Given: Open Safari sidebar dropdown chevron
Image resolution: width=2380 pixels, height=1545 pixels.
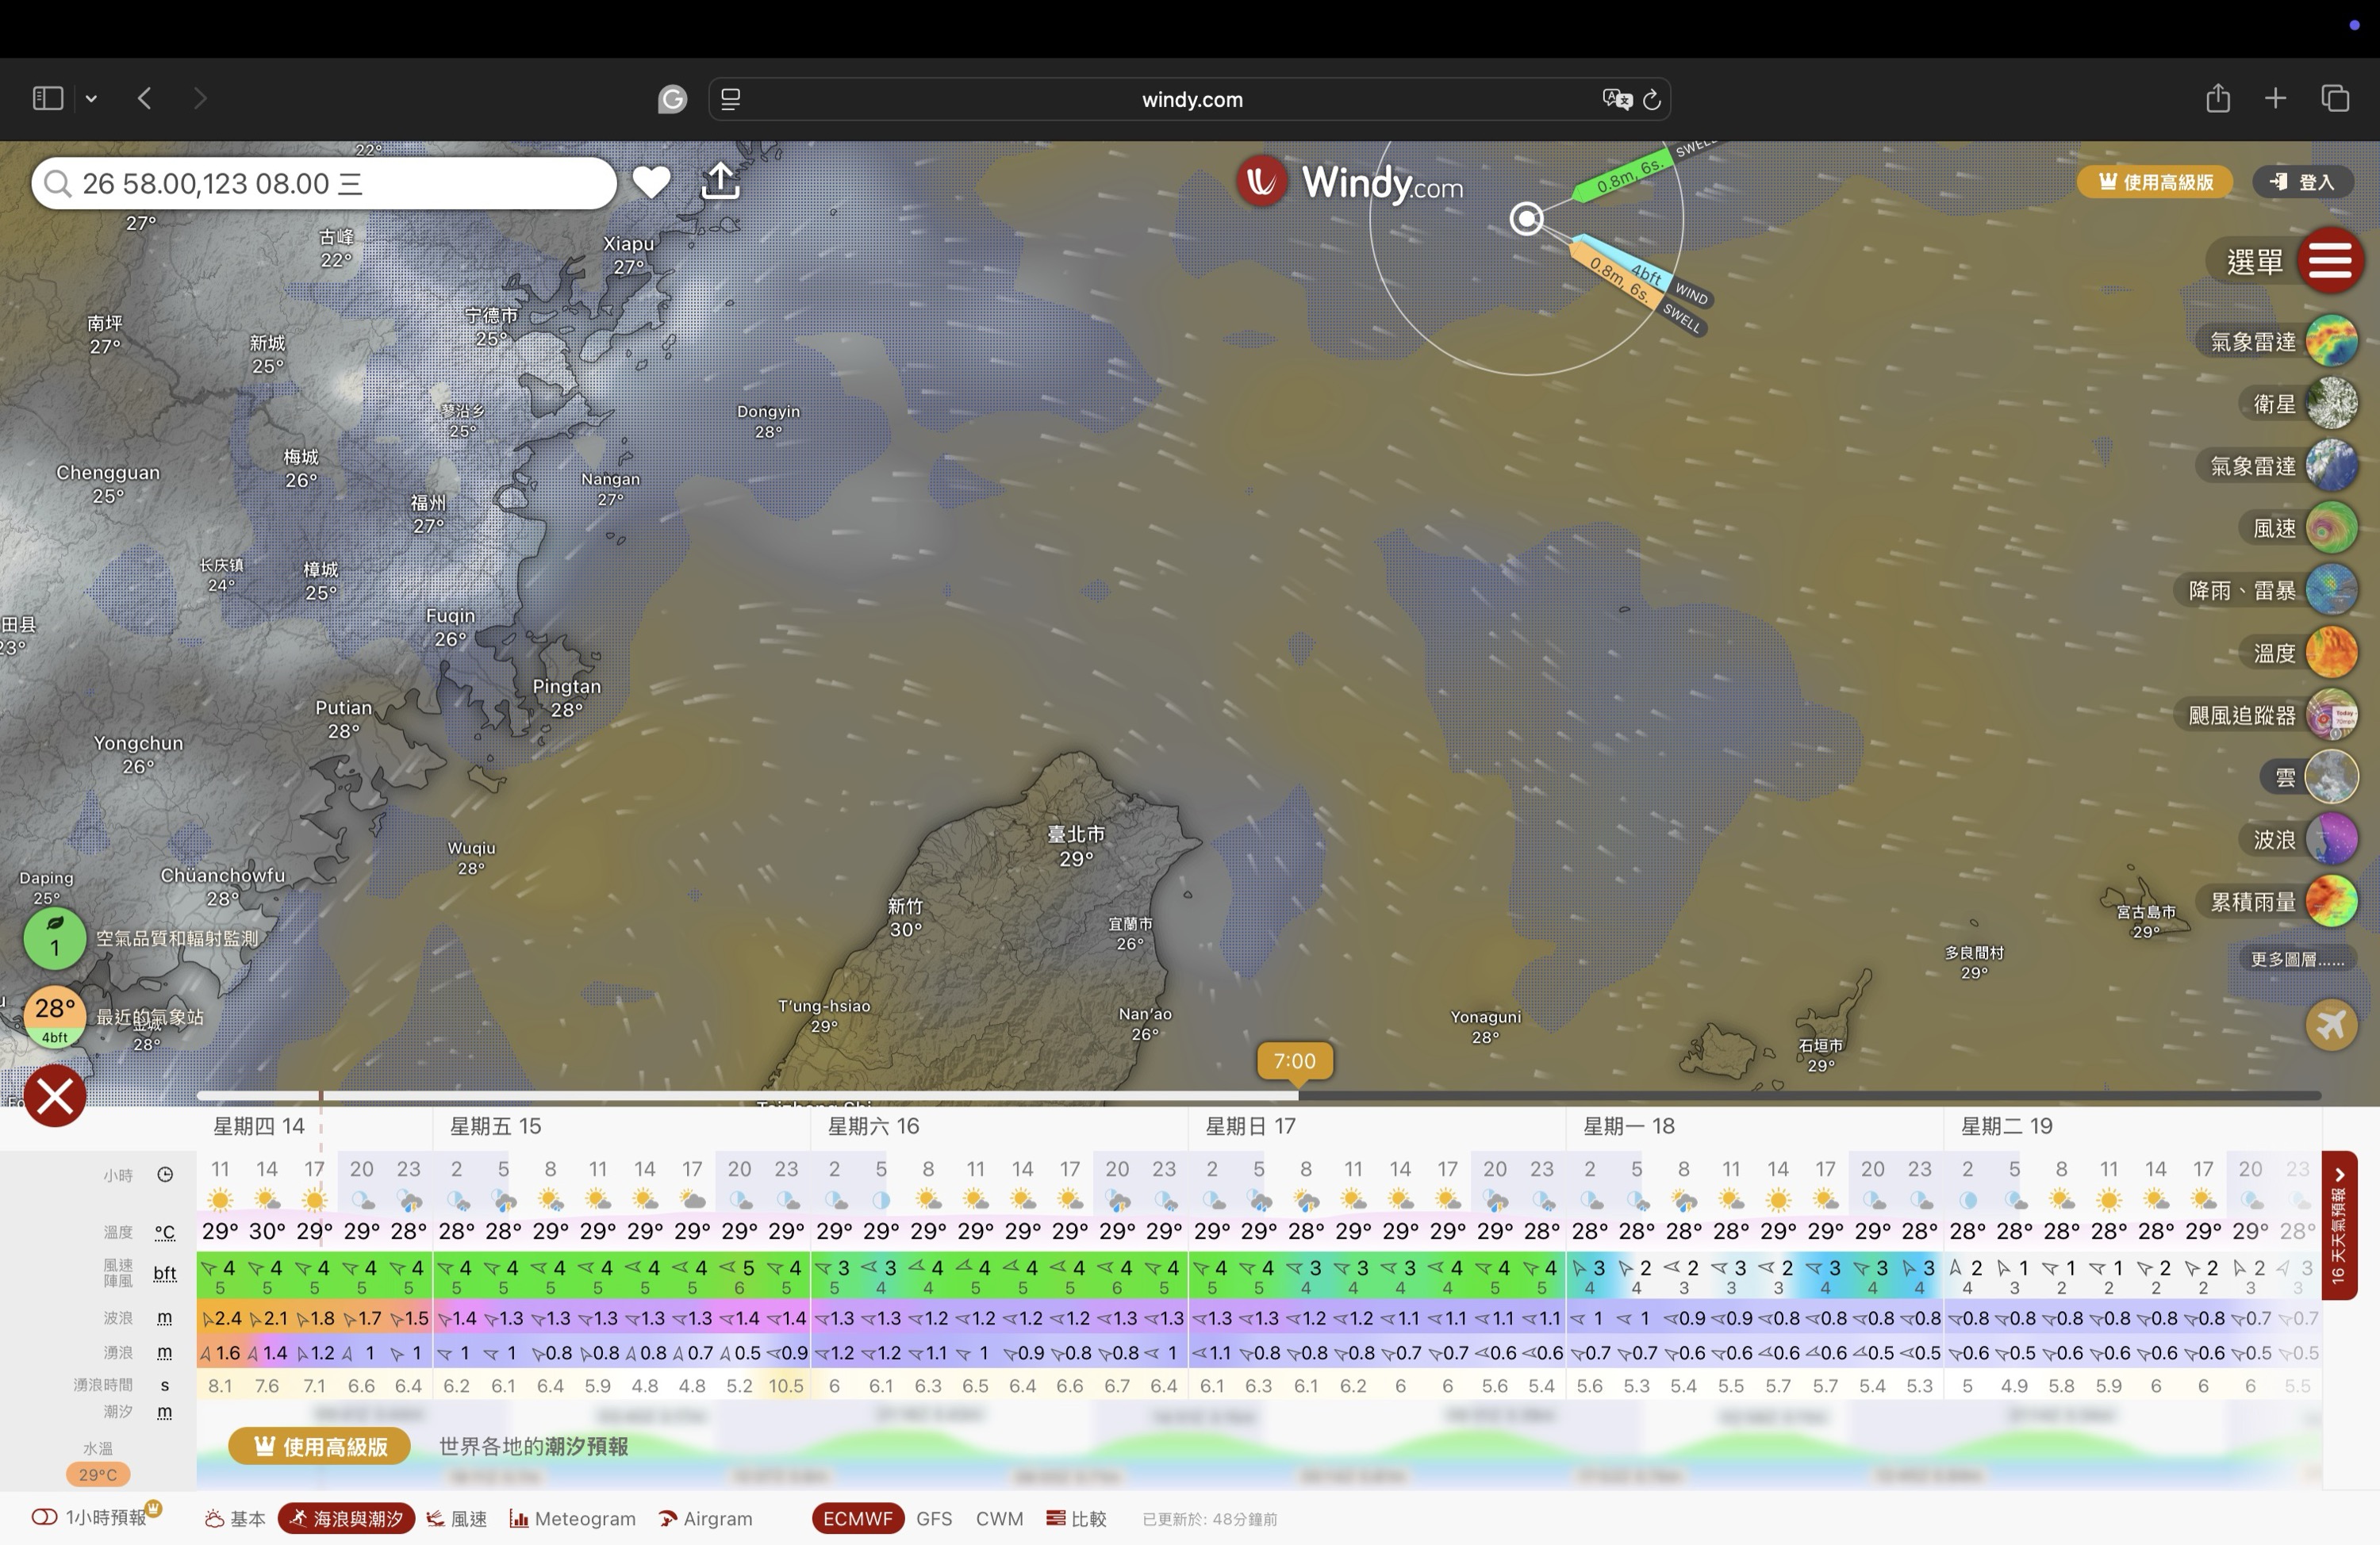Looking at the screenshot, I should click(91, 98).
